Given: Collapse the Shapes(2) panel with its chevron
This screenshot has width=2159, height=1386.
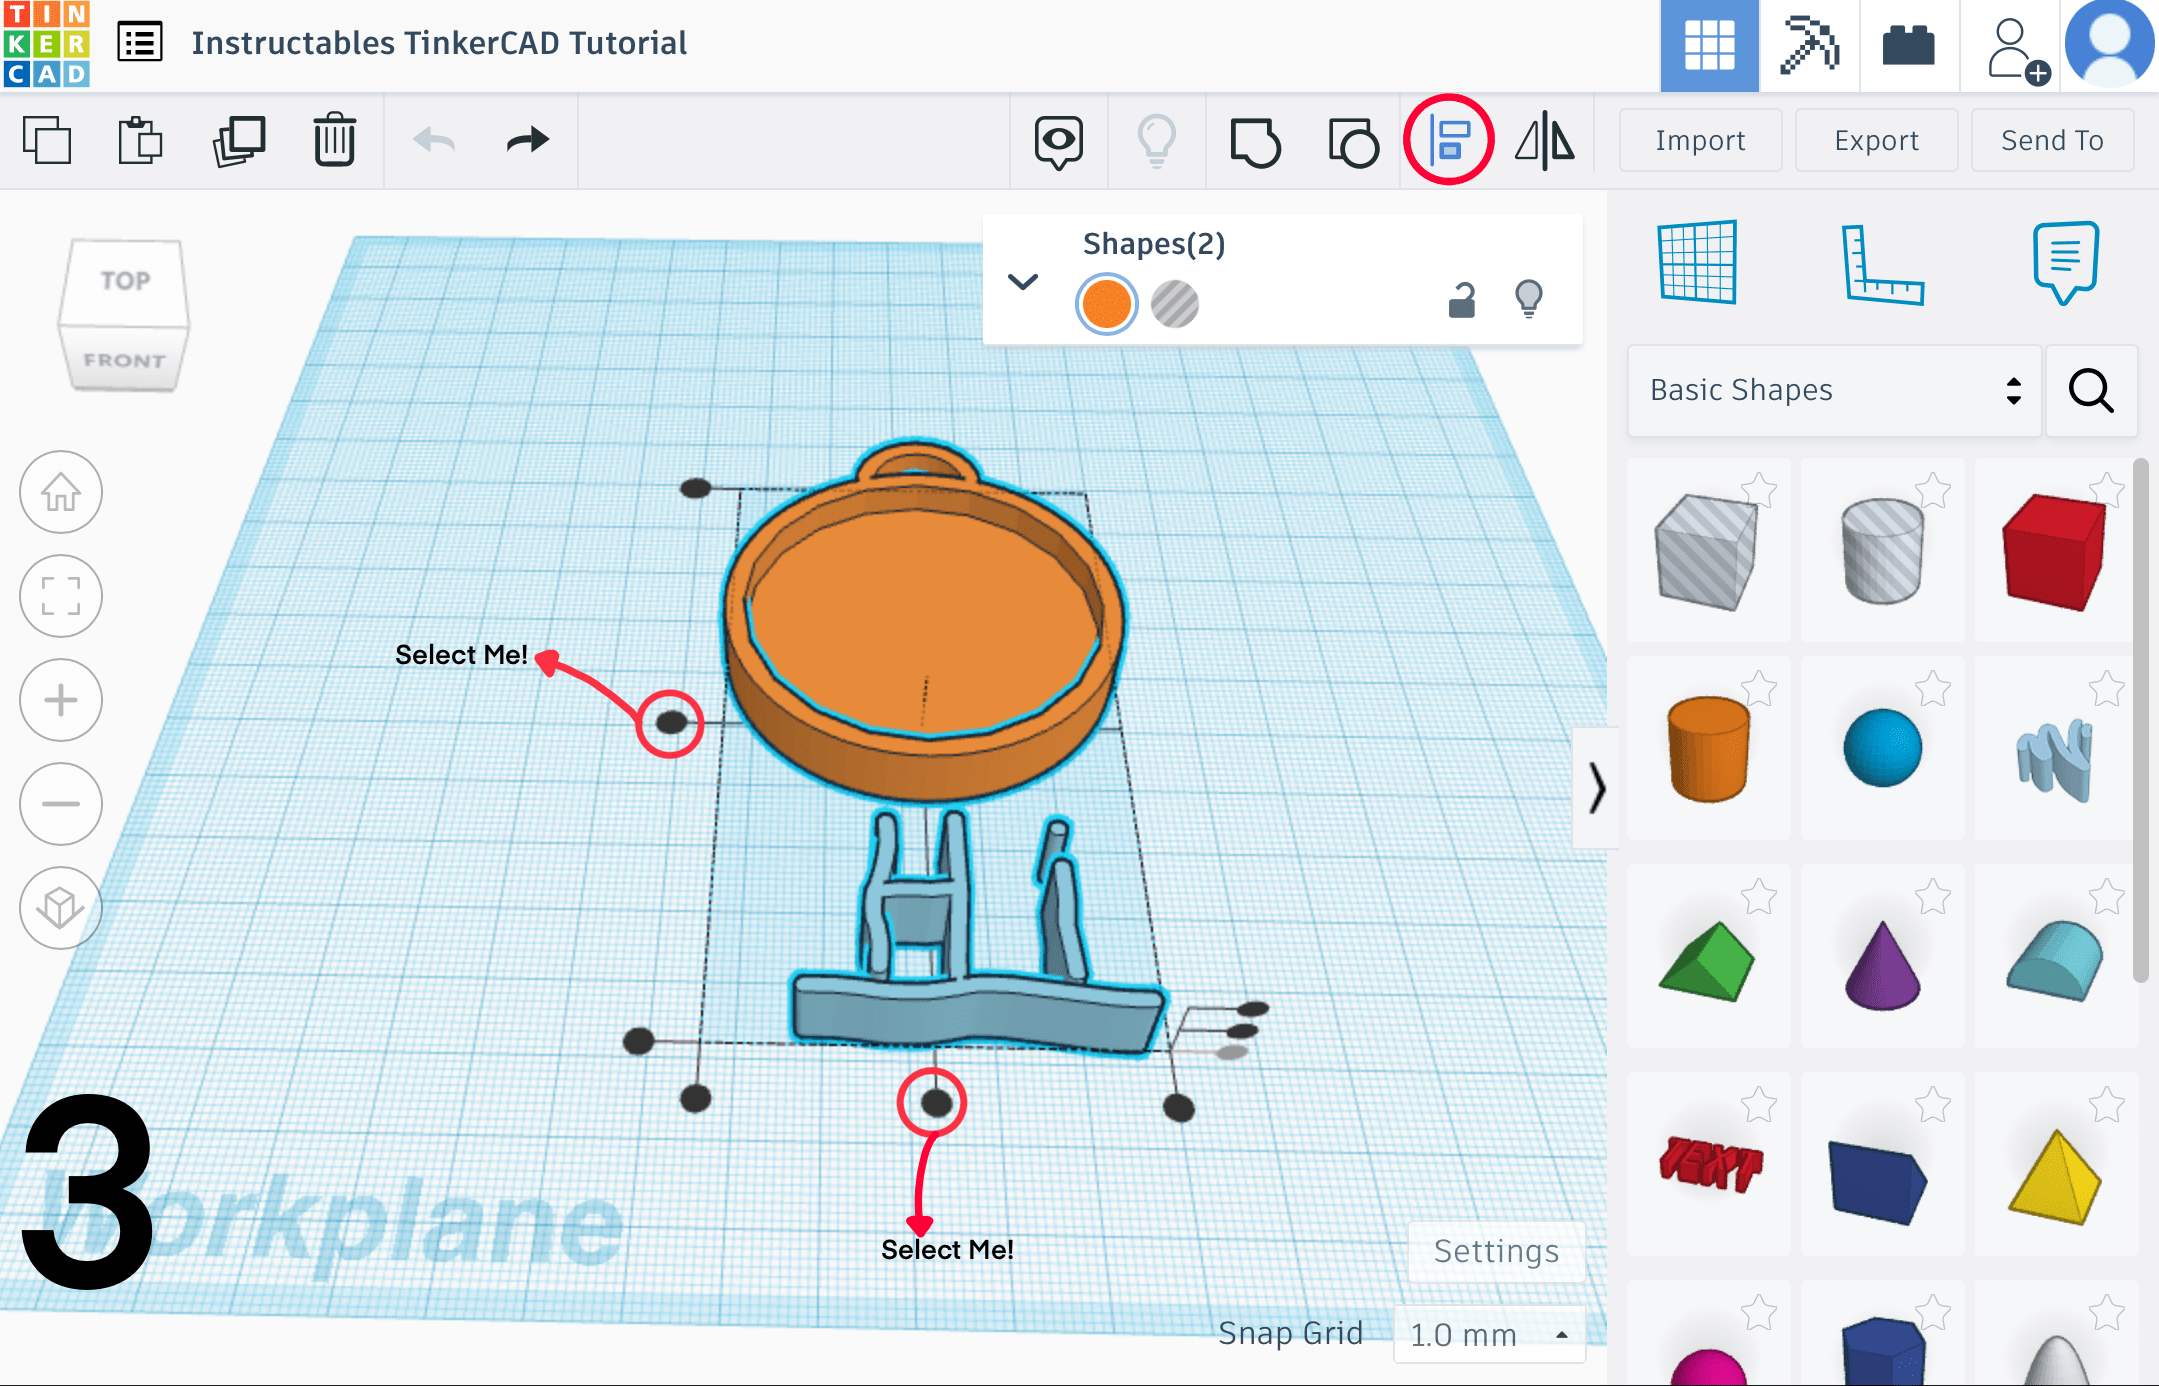Looking at the screenshot, I should (1022, 281).
